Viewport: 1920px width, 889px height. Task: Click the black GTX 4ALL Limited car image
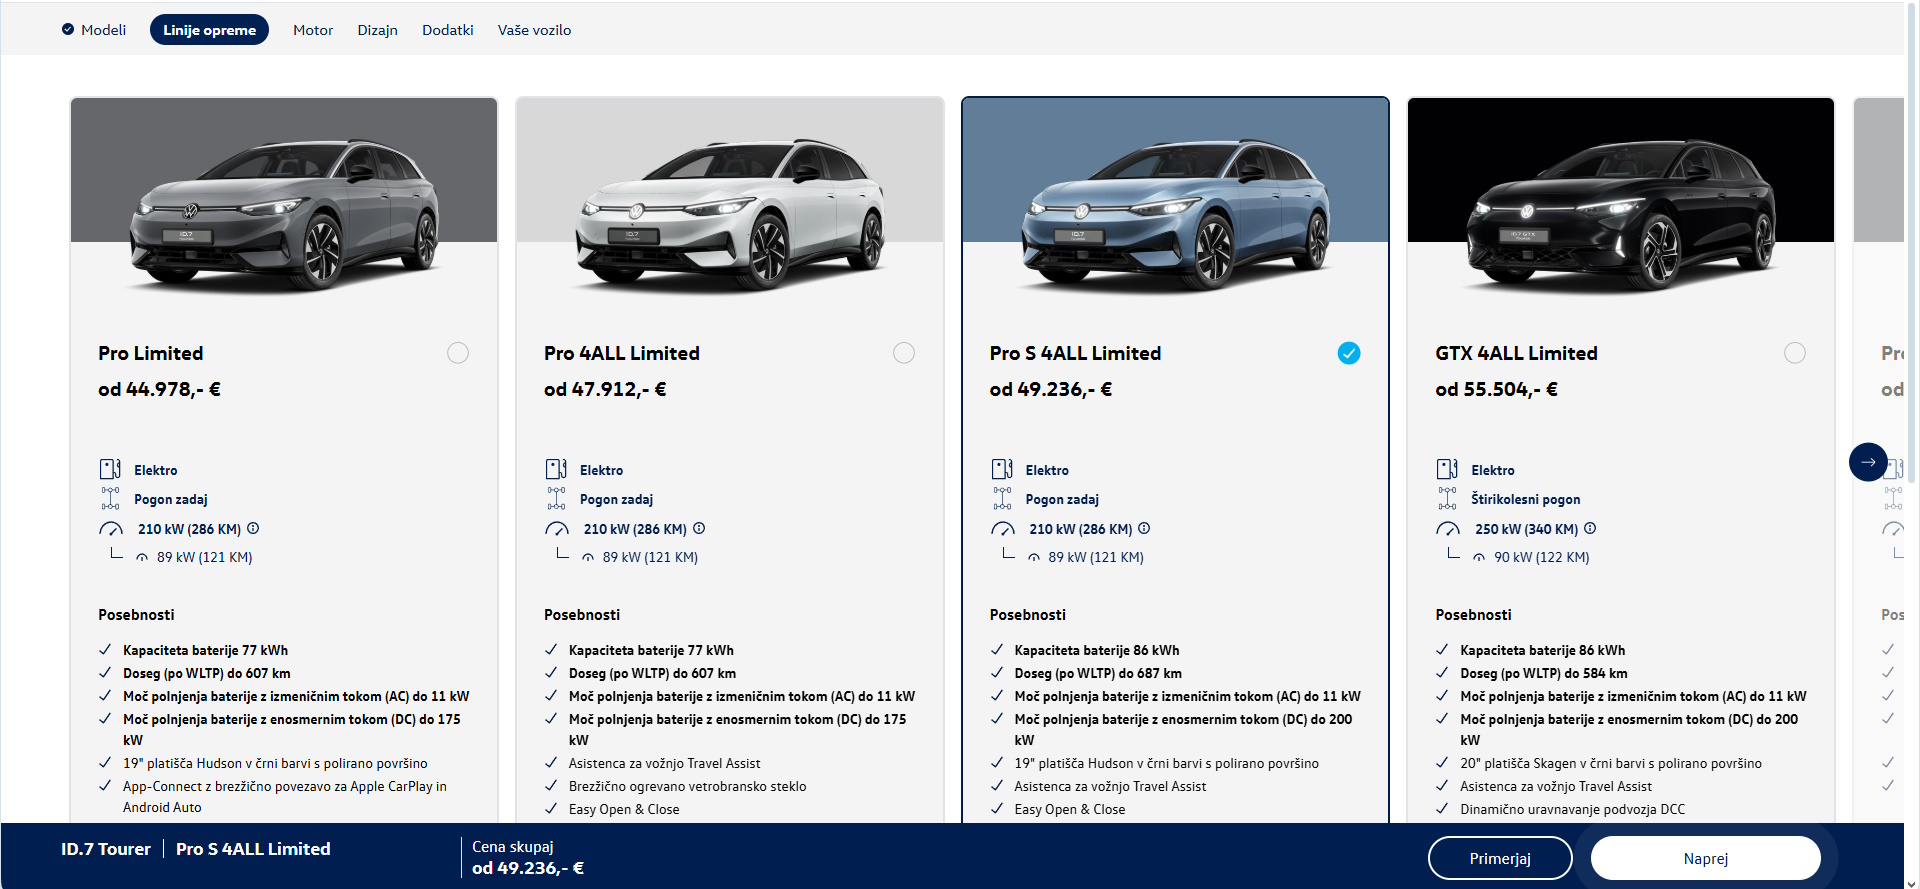(x=1621, y=215)
